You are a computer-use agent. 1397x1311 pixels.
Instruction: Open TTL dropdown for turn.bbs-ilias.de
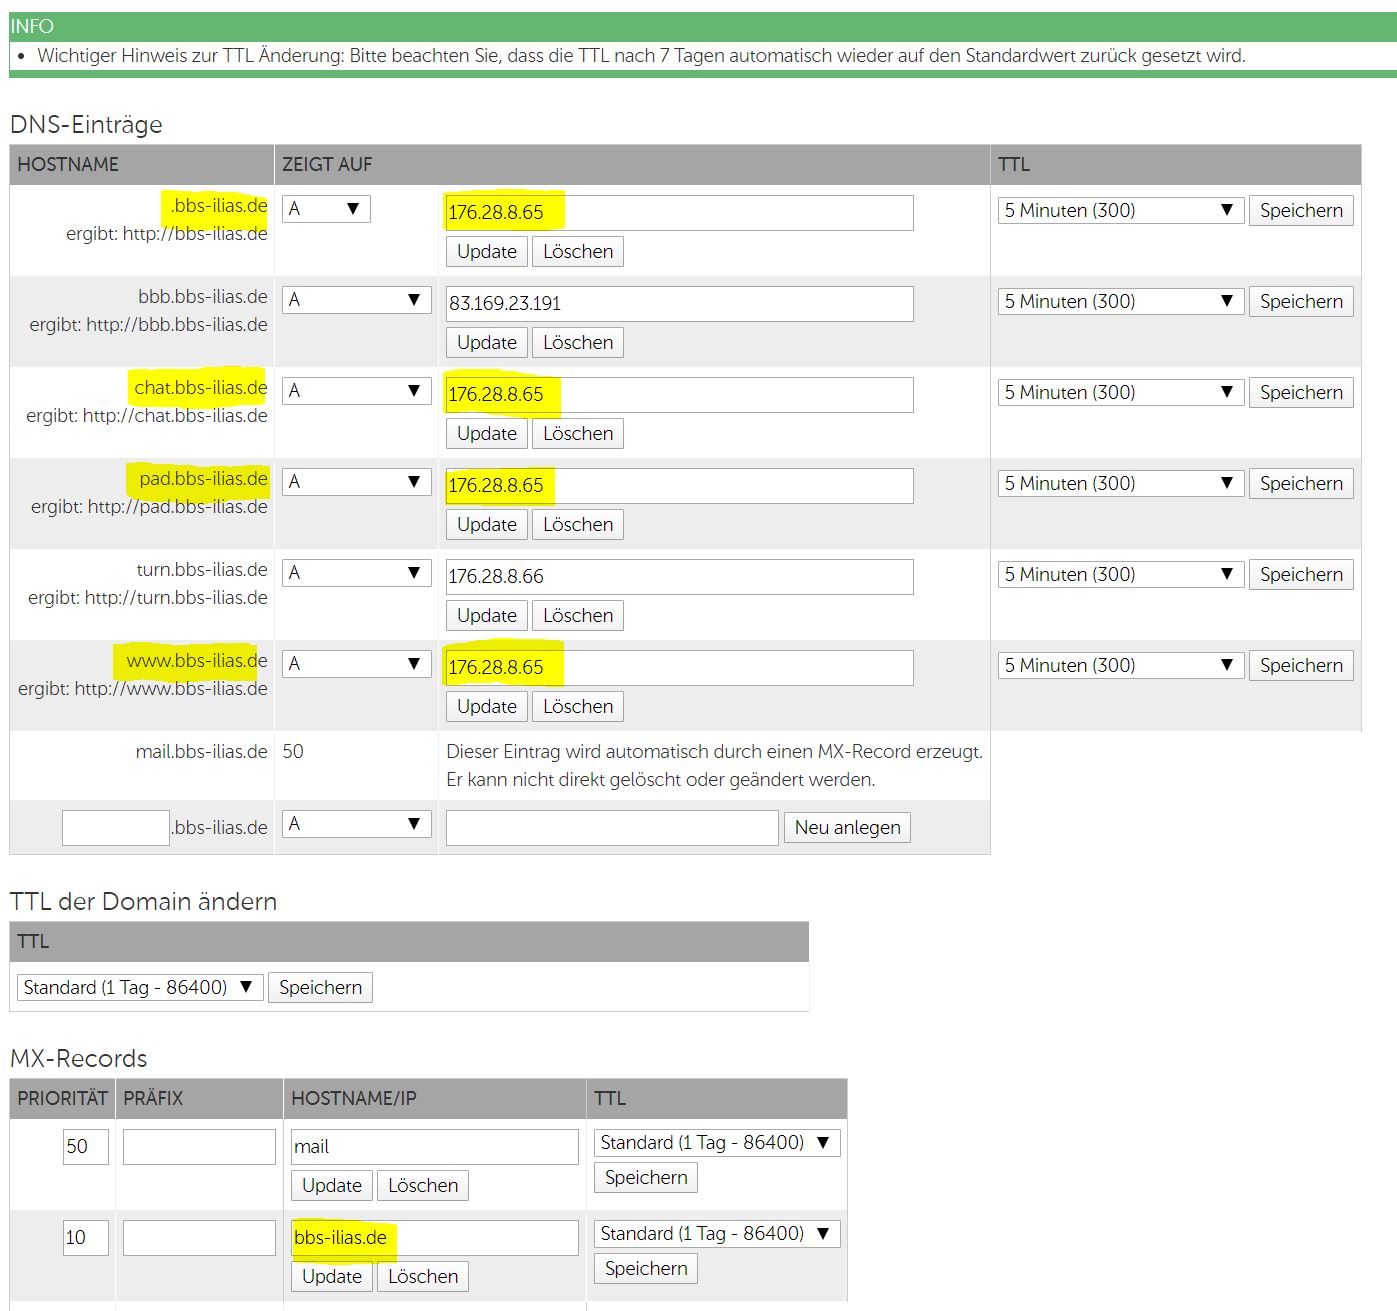1120,575
